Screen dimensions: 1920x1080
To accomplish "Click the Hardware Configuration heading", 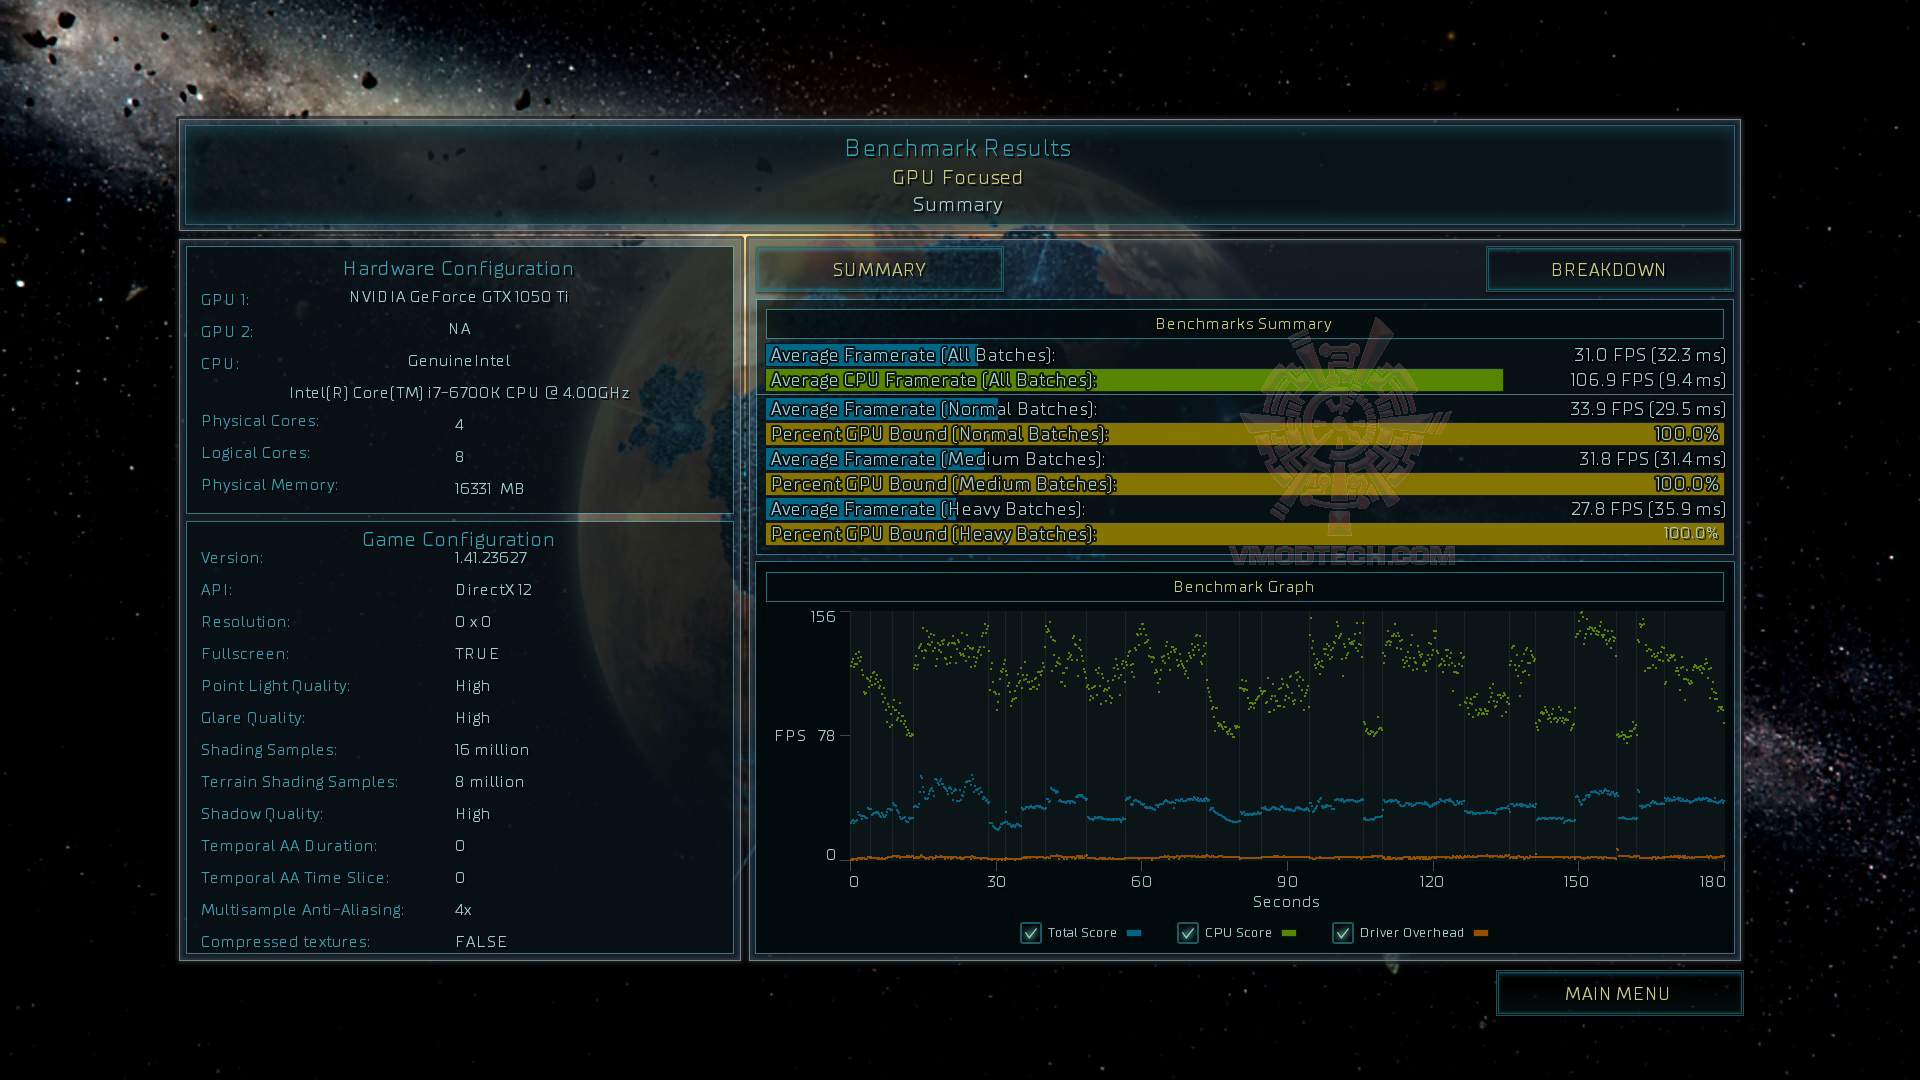I will (459, 268).
